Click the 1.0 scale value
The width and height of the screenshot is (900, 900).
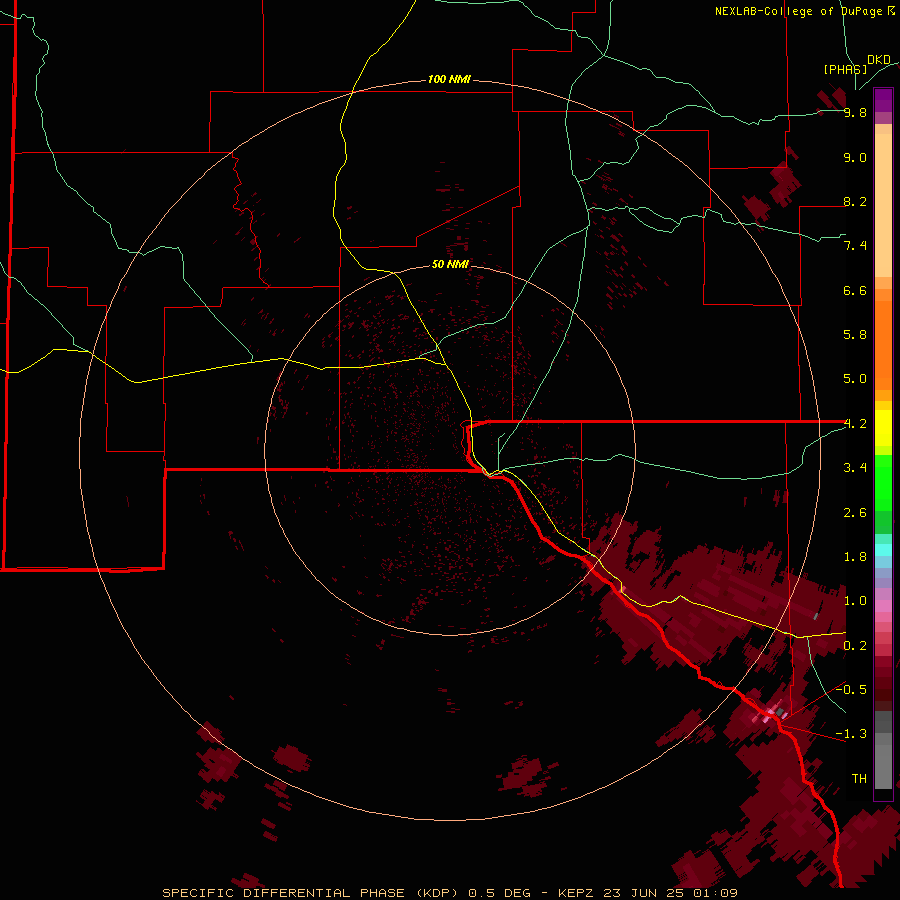click(855, 601)
